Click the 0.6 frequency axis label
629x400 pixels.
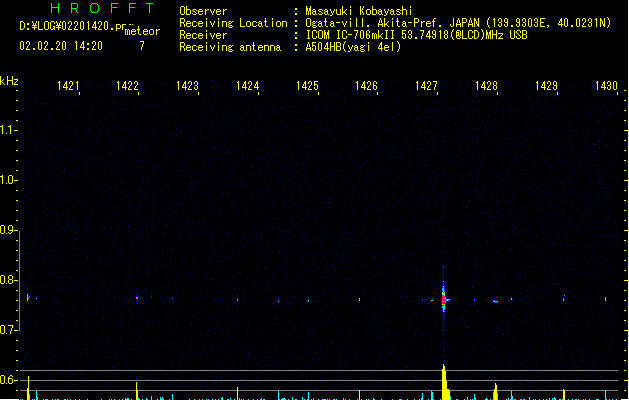tap(7, 380)
